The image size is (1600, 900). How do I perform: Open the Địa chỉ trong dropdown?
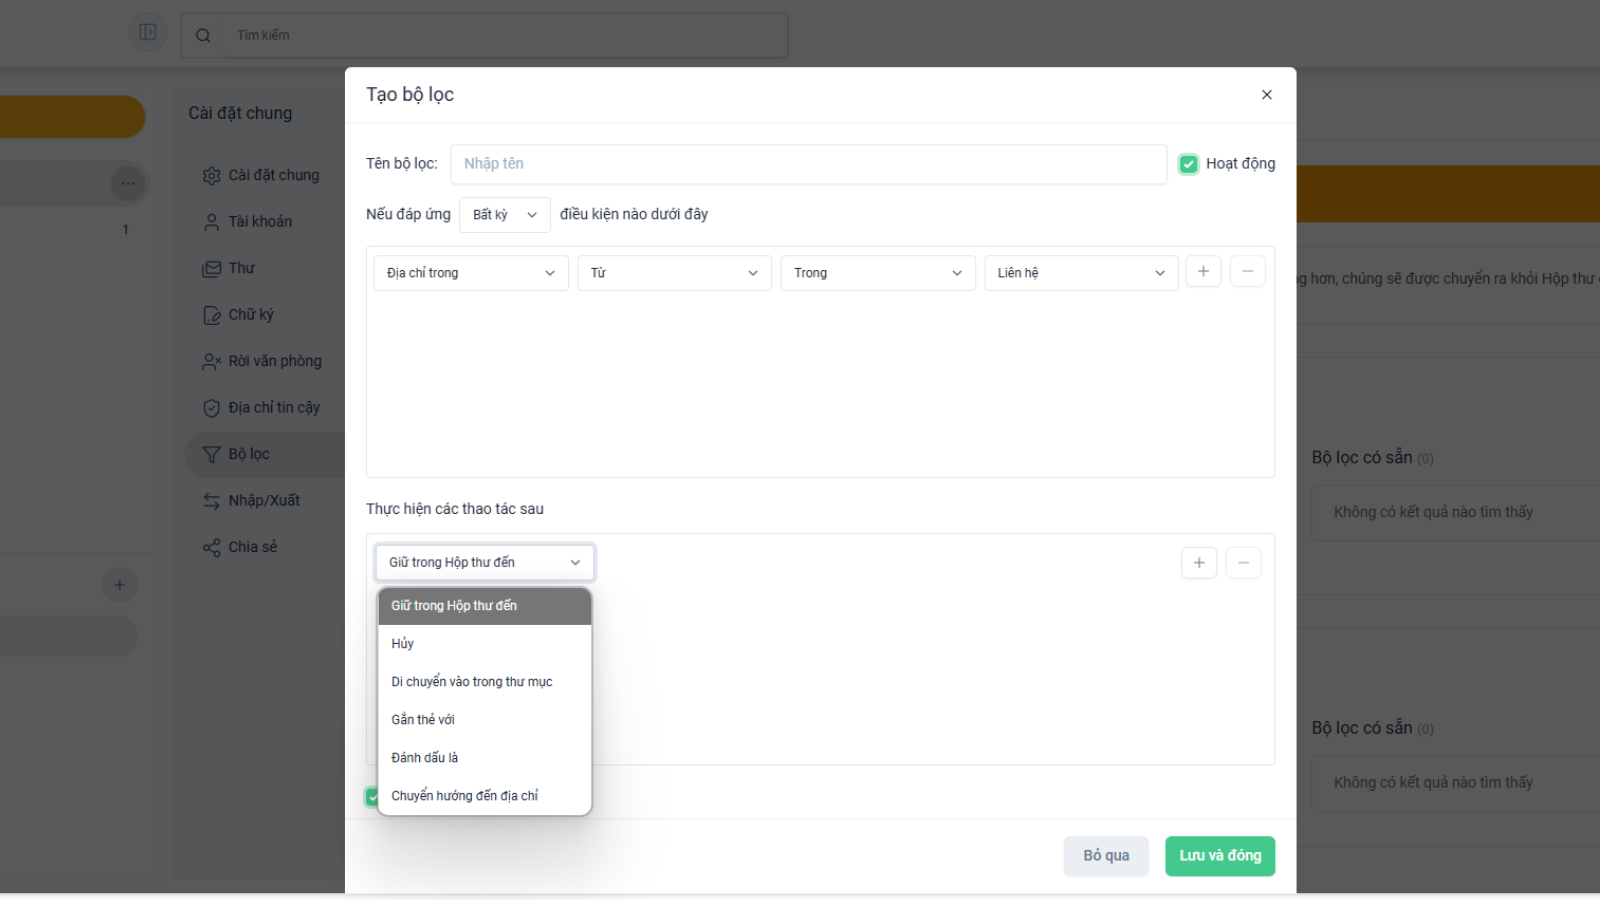pos(471,273)
